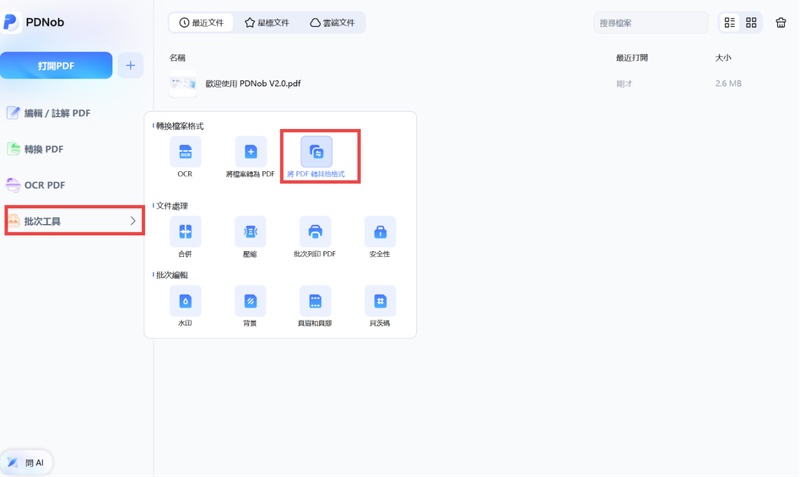The width and height of the screenshot is (800, 477).
Task: Open the 水印 watermark tool
Action: [x=185, y=301]
